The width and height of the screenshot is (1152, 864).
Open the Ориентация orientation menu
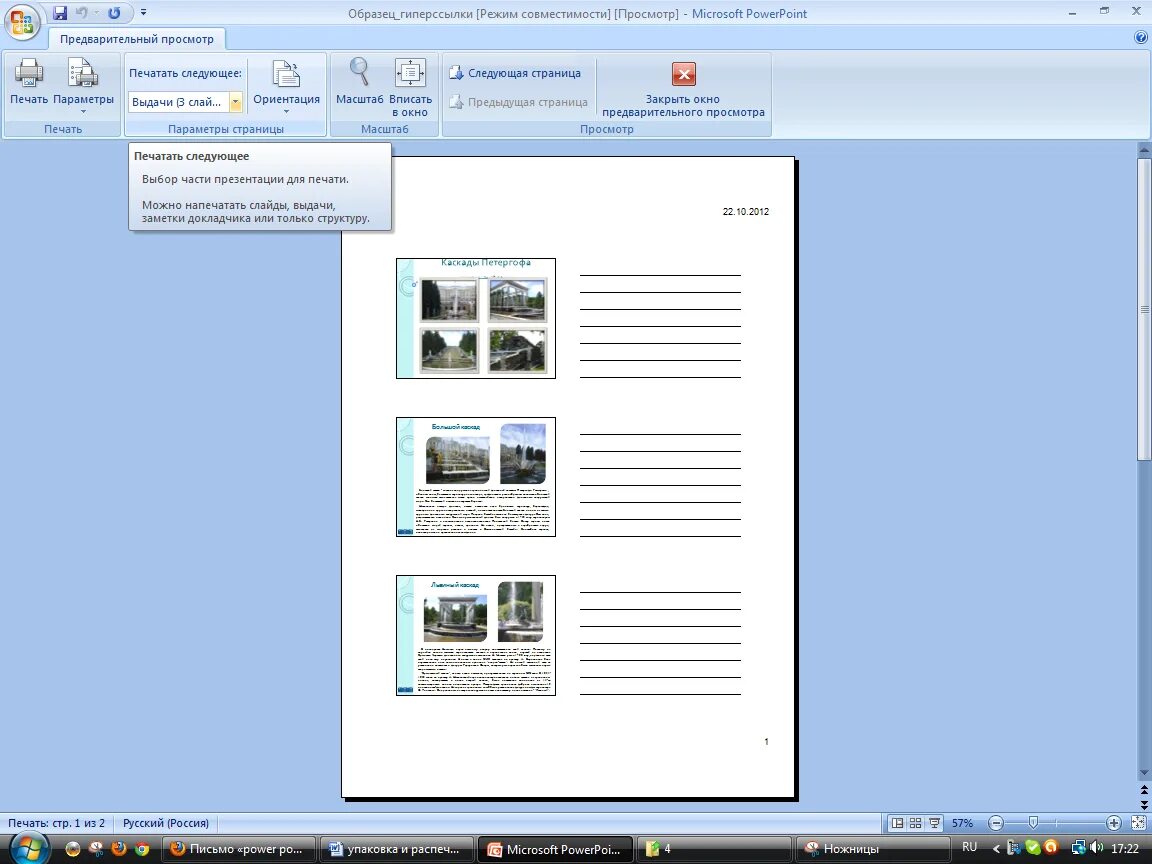[x=287, y=87]
